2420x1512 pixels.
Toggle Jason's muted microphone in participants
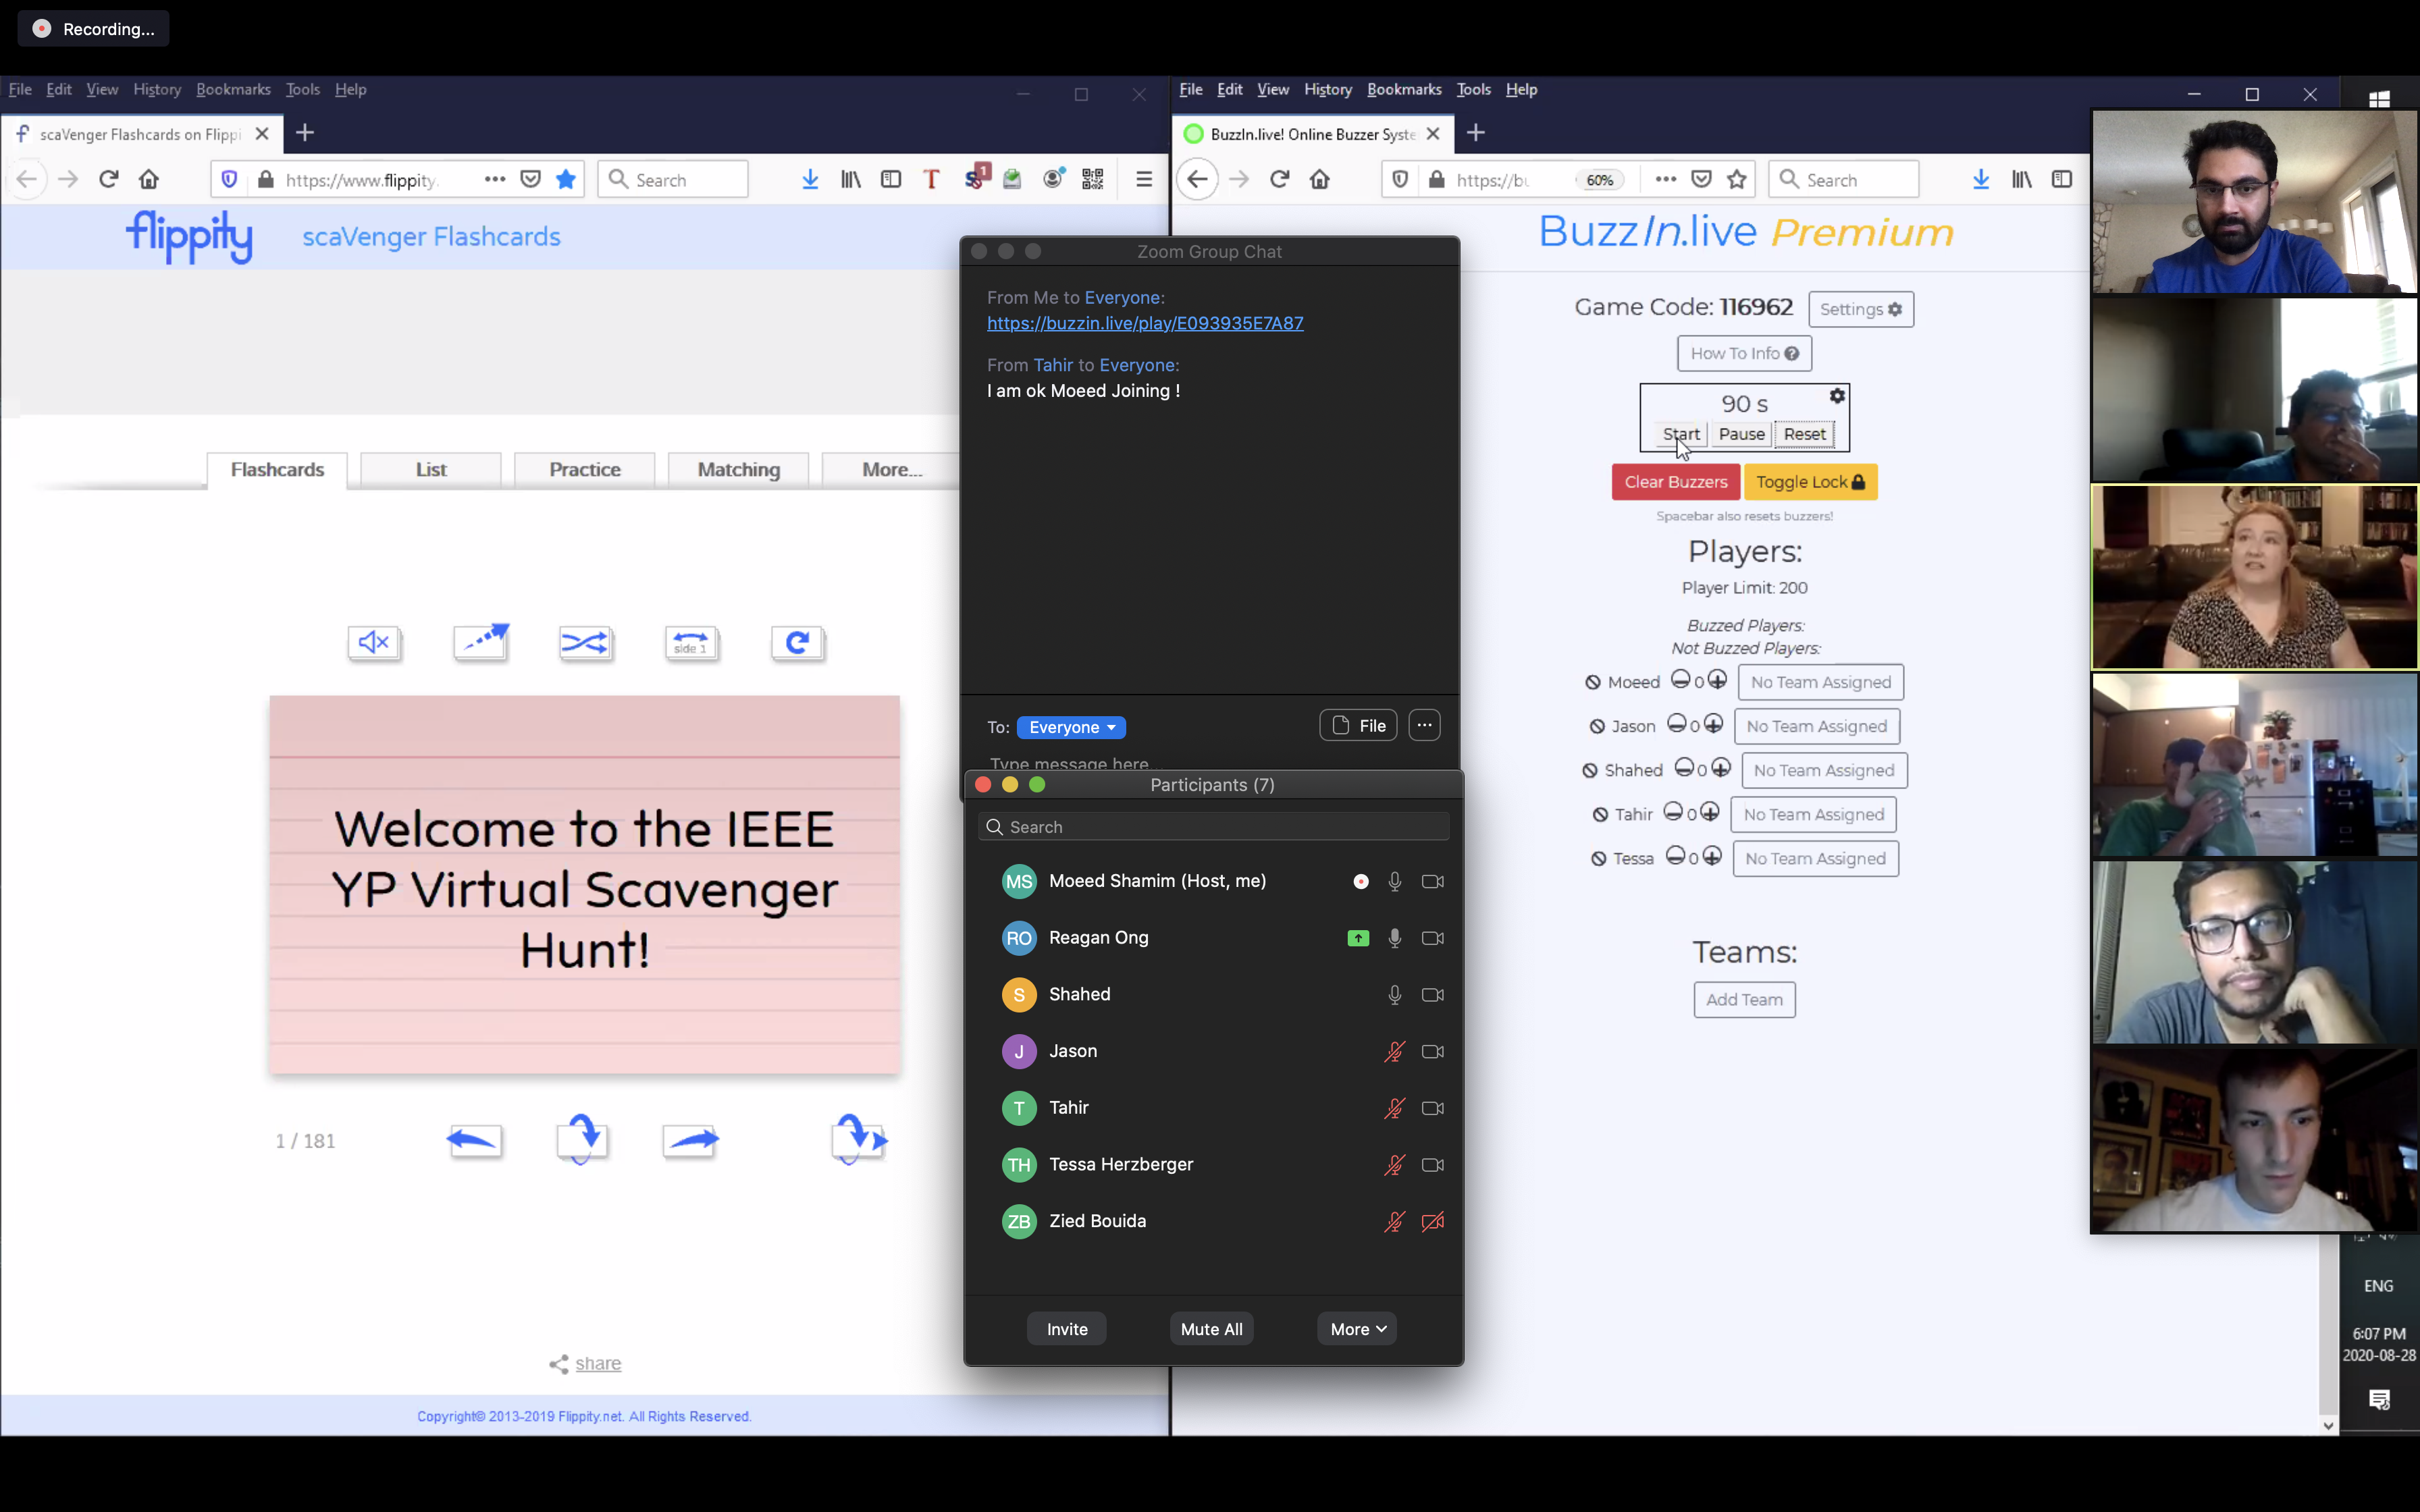[1394, 1051]
